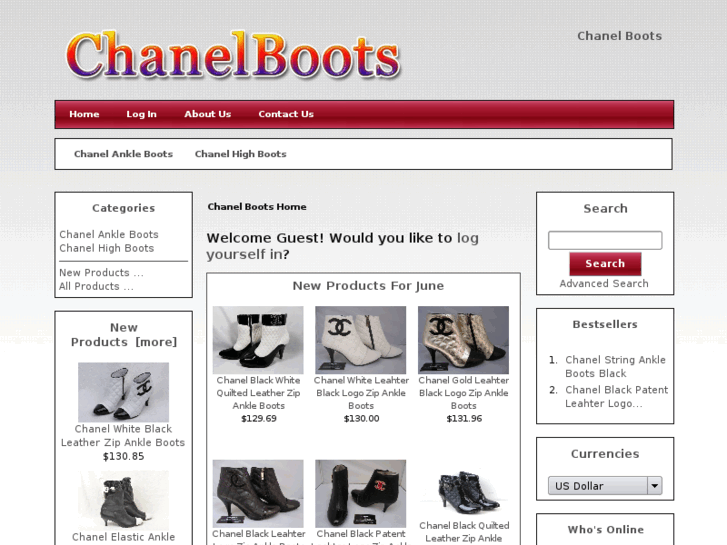Click the Chanel Black Leahter product title link
Viewport: 727px width, 545px height.
click(x=259, y=536)
